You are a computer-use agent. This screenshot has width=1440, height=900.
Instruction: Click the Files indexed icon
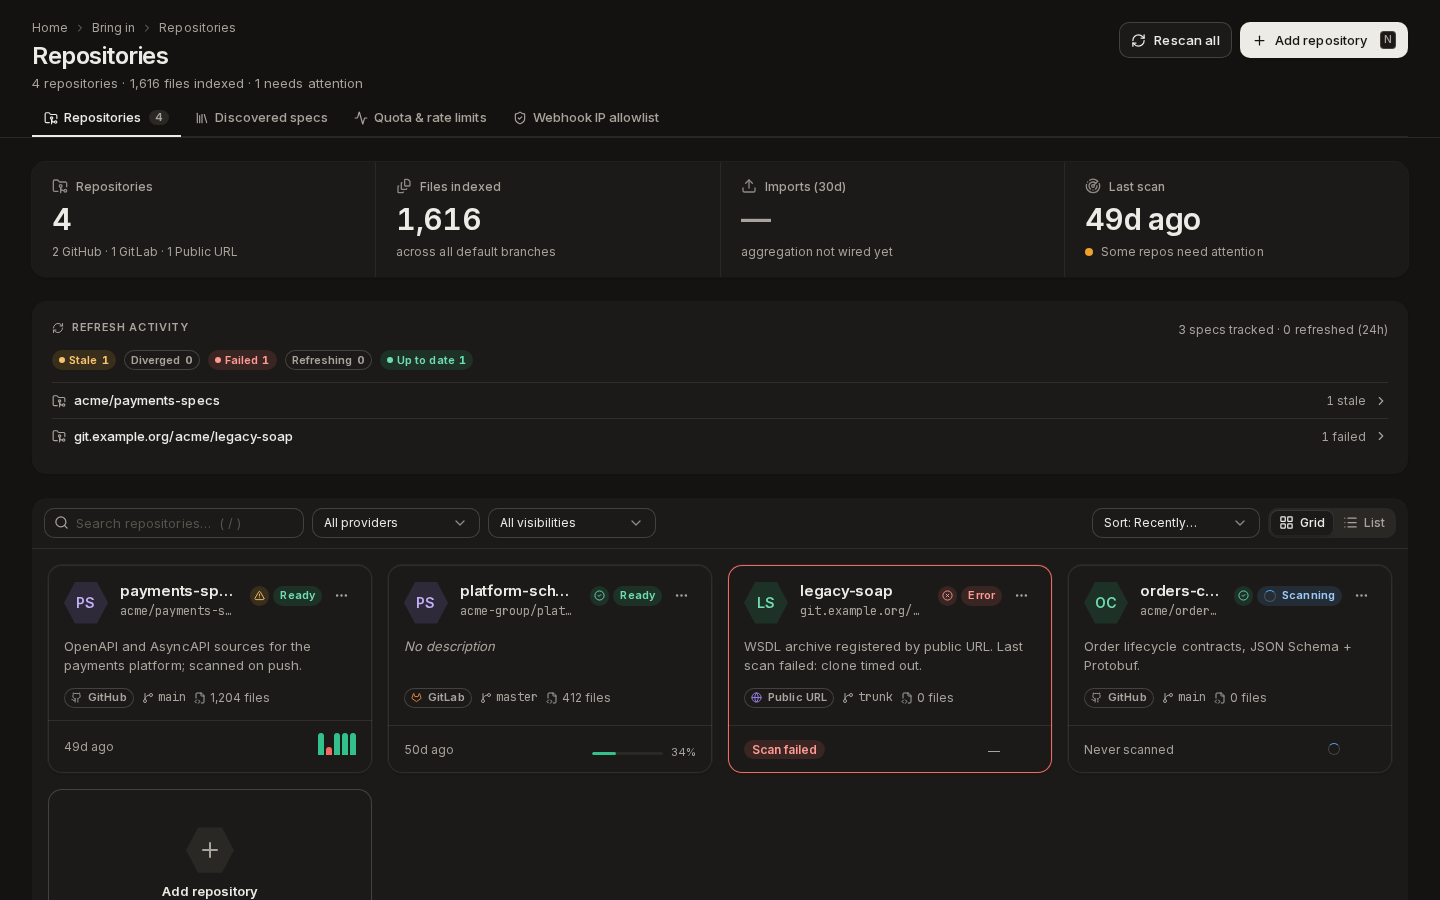[404, 186]
